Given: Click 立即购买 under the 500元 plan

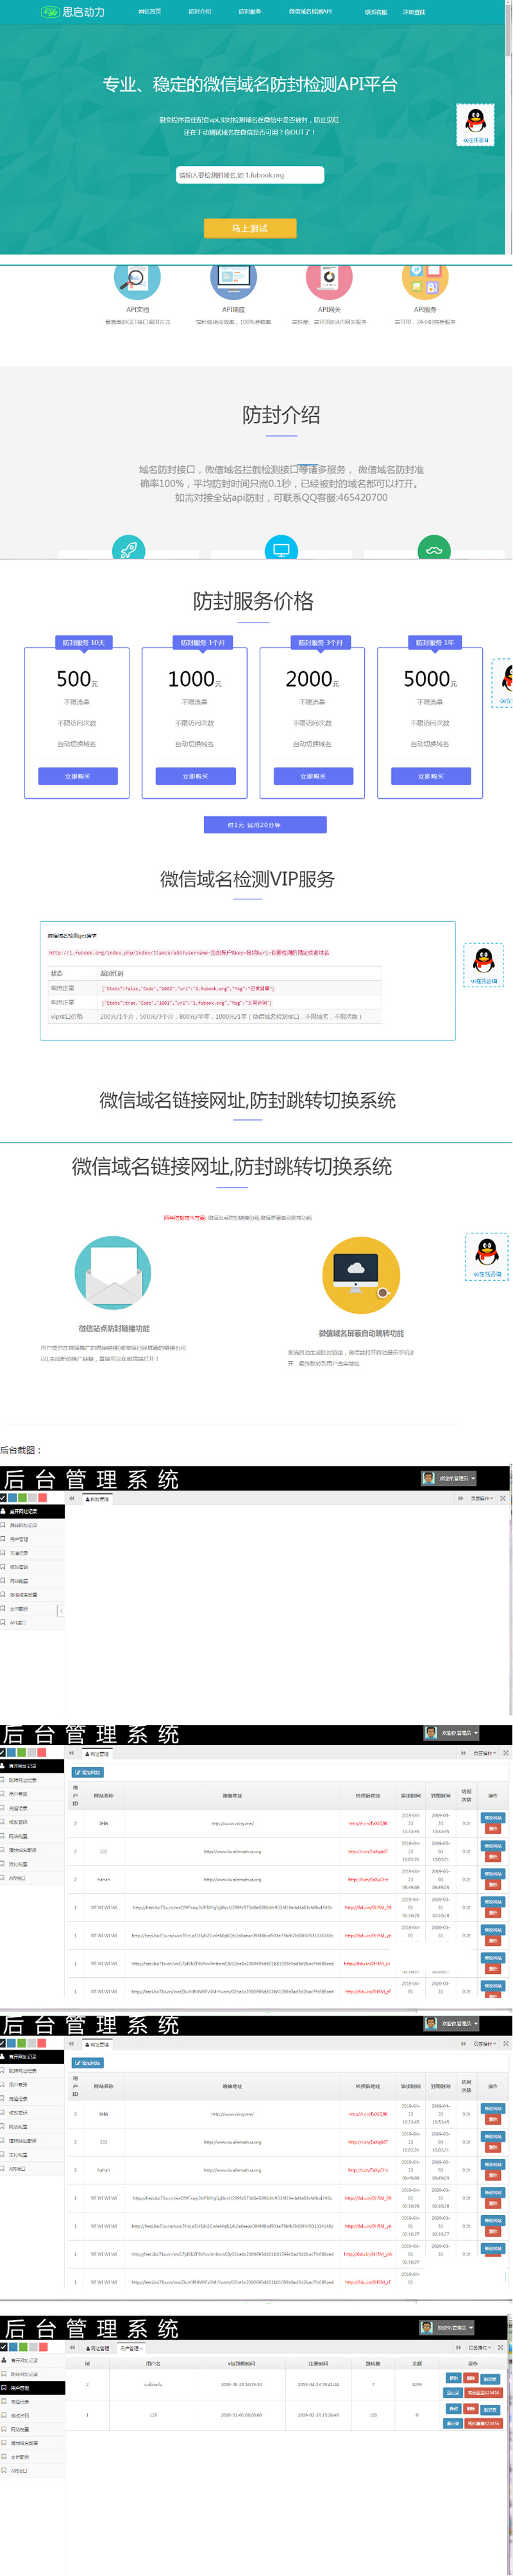Looking at the screenshot, I should [77, 776].
